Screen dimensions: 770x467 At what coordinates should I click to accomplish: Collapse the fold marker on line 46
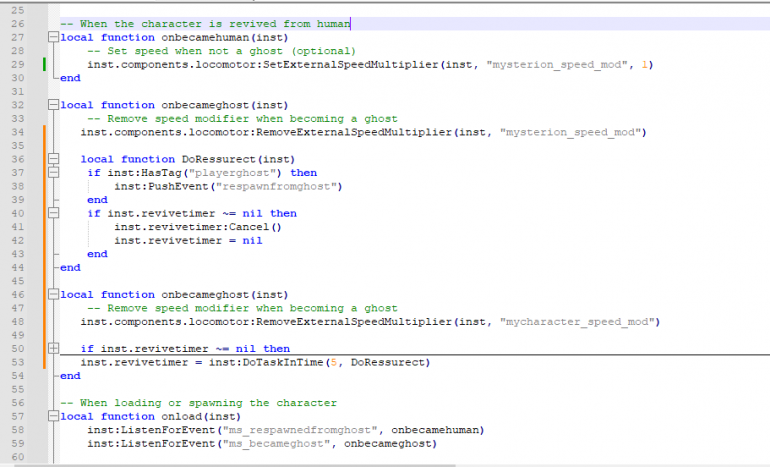coord(52,295)
